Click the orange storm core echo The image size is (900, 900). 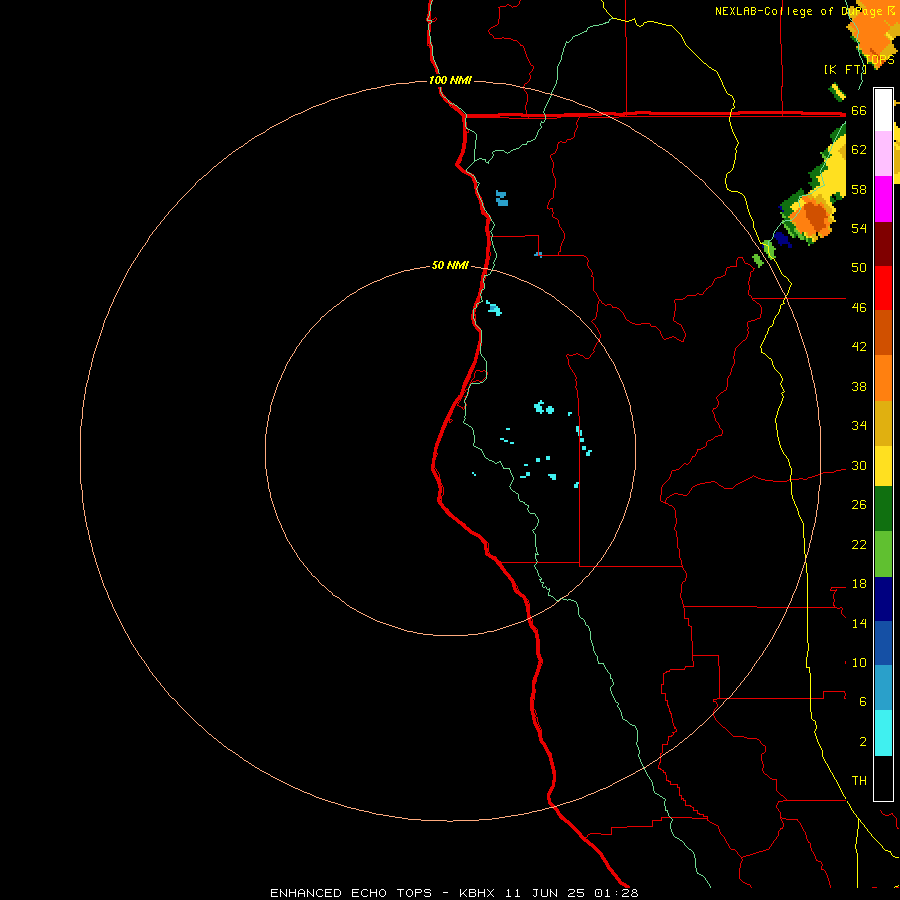(x=814, y=215)
